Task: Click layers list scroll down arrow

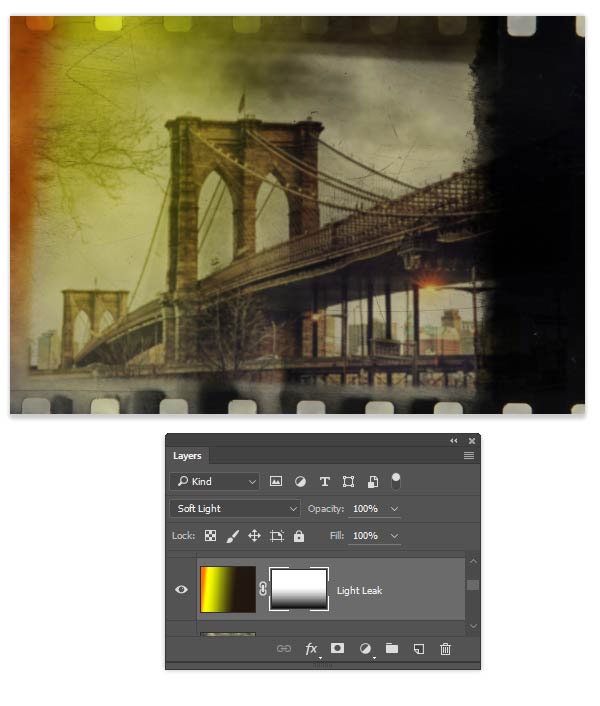Action: pos(473,626)
